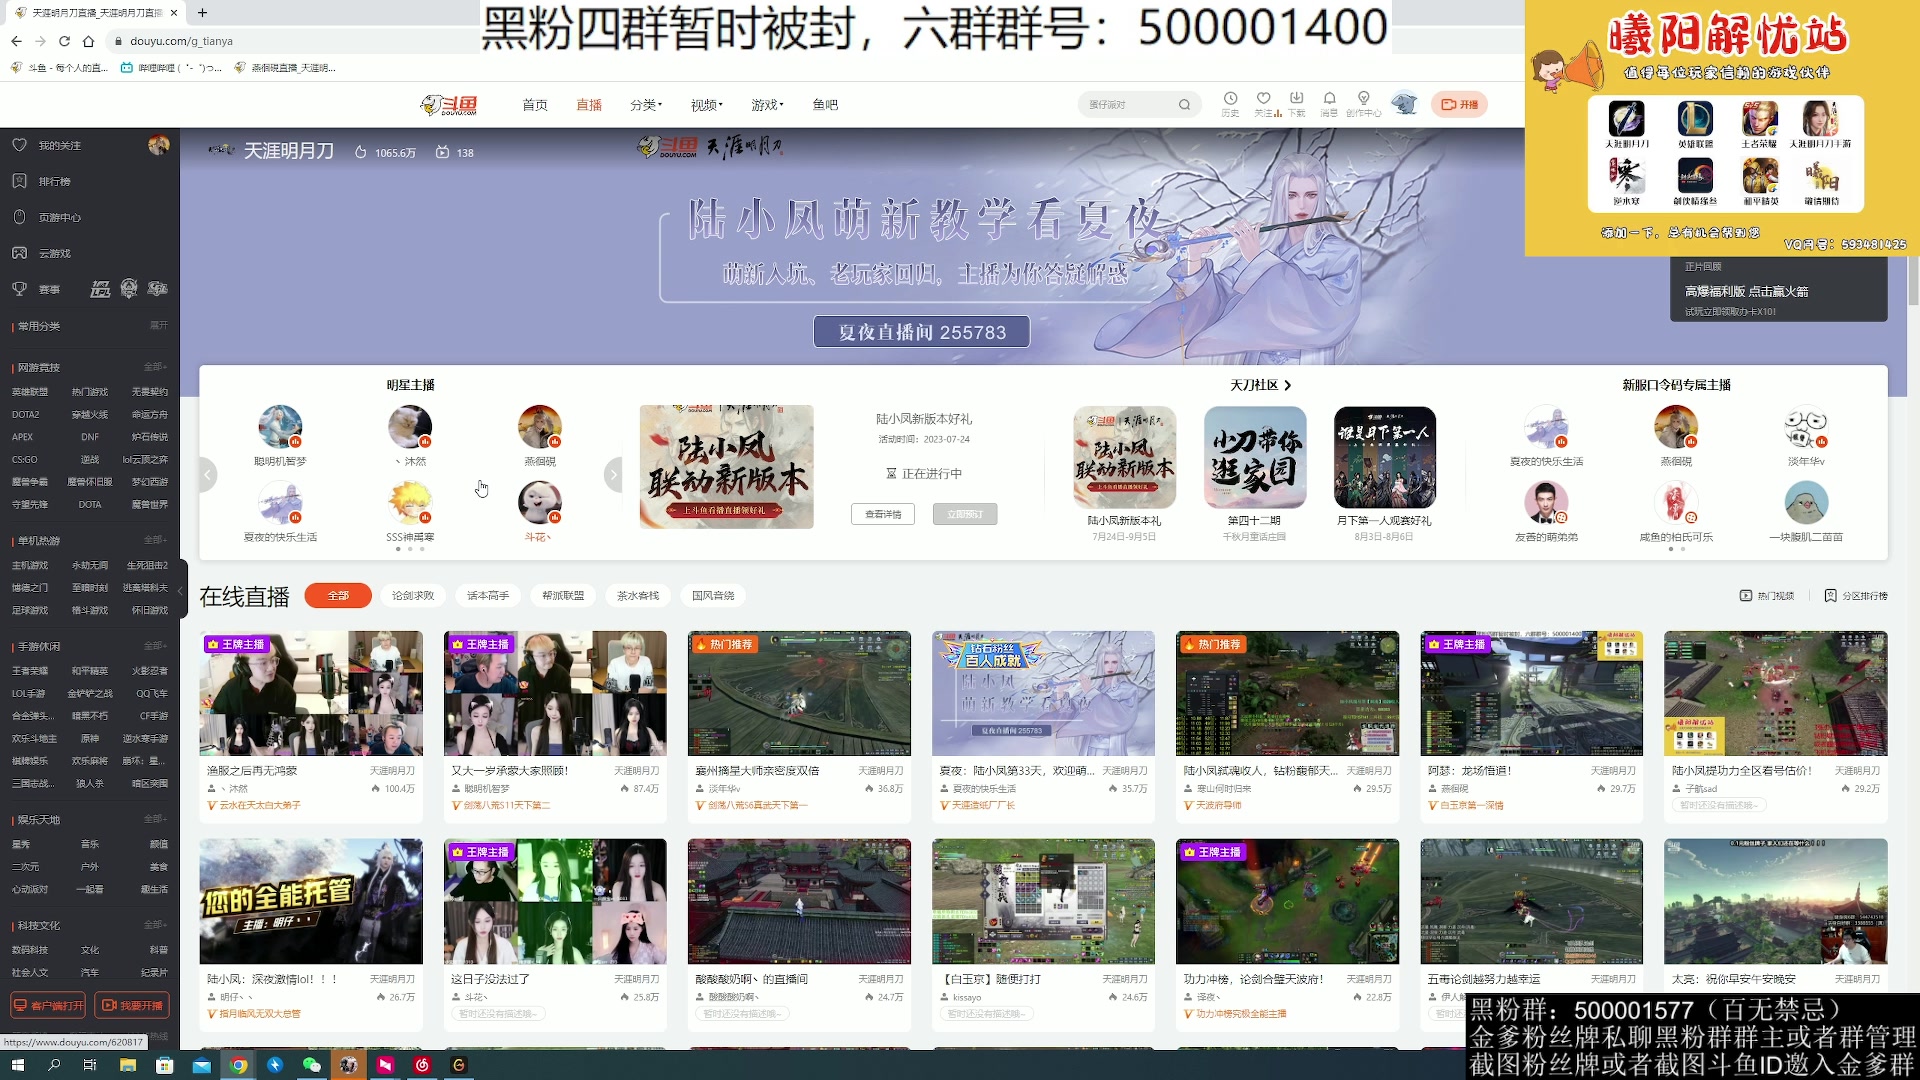The height and width of the screenshot is (1080, 1920).
Task: Click the 斑竹派对 search input field
Action: click(1130, 104)
